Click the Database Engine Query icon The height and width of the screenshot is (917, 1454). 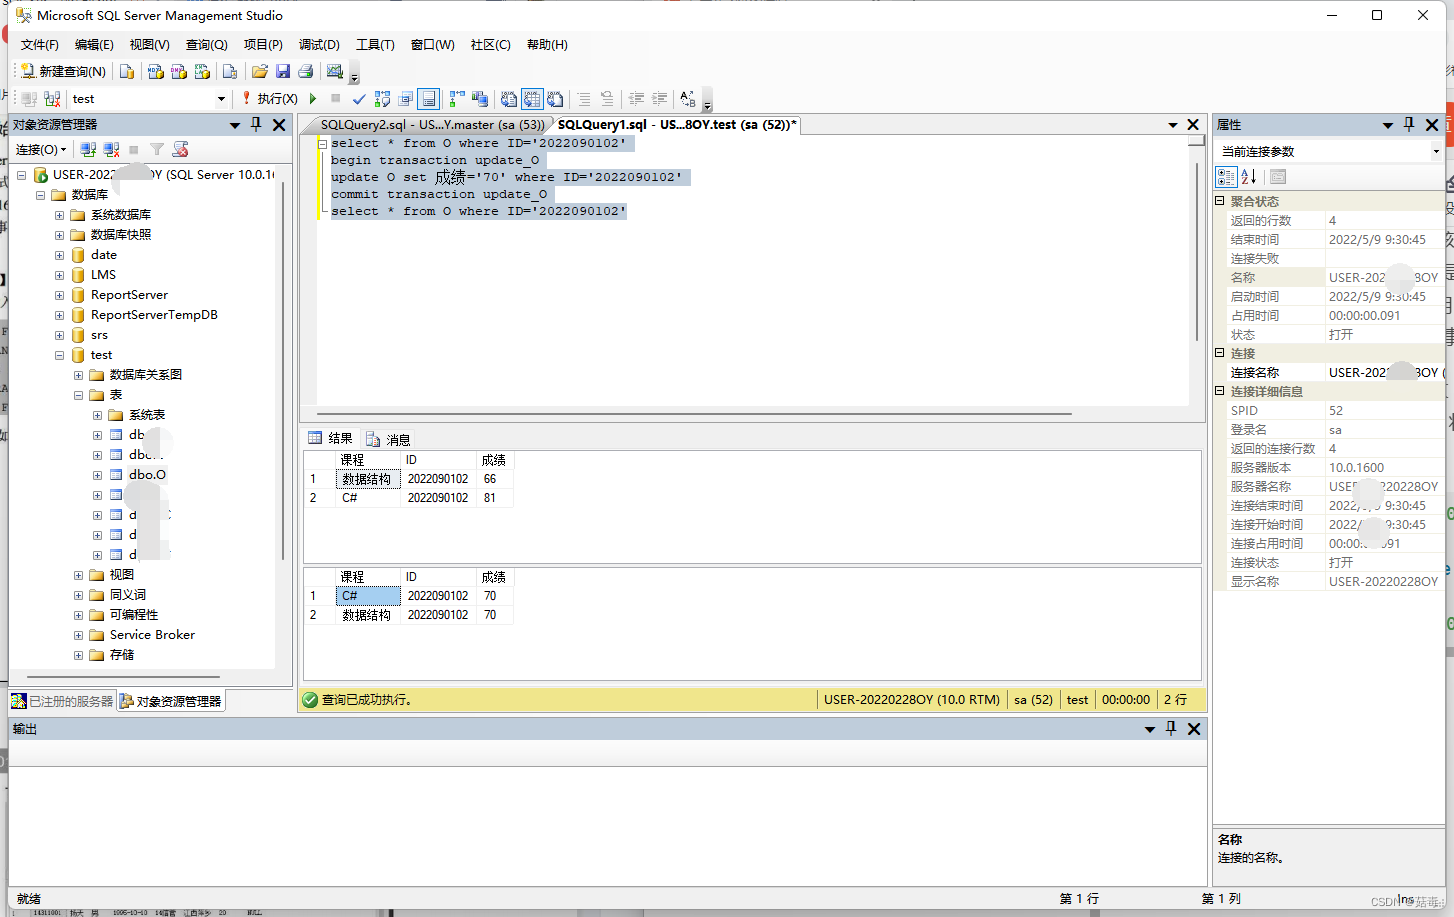coord(127,71)
